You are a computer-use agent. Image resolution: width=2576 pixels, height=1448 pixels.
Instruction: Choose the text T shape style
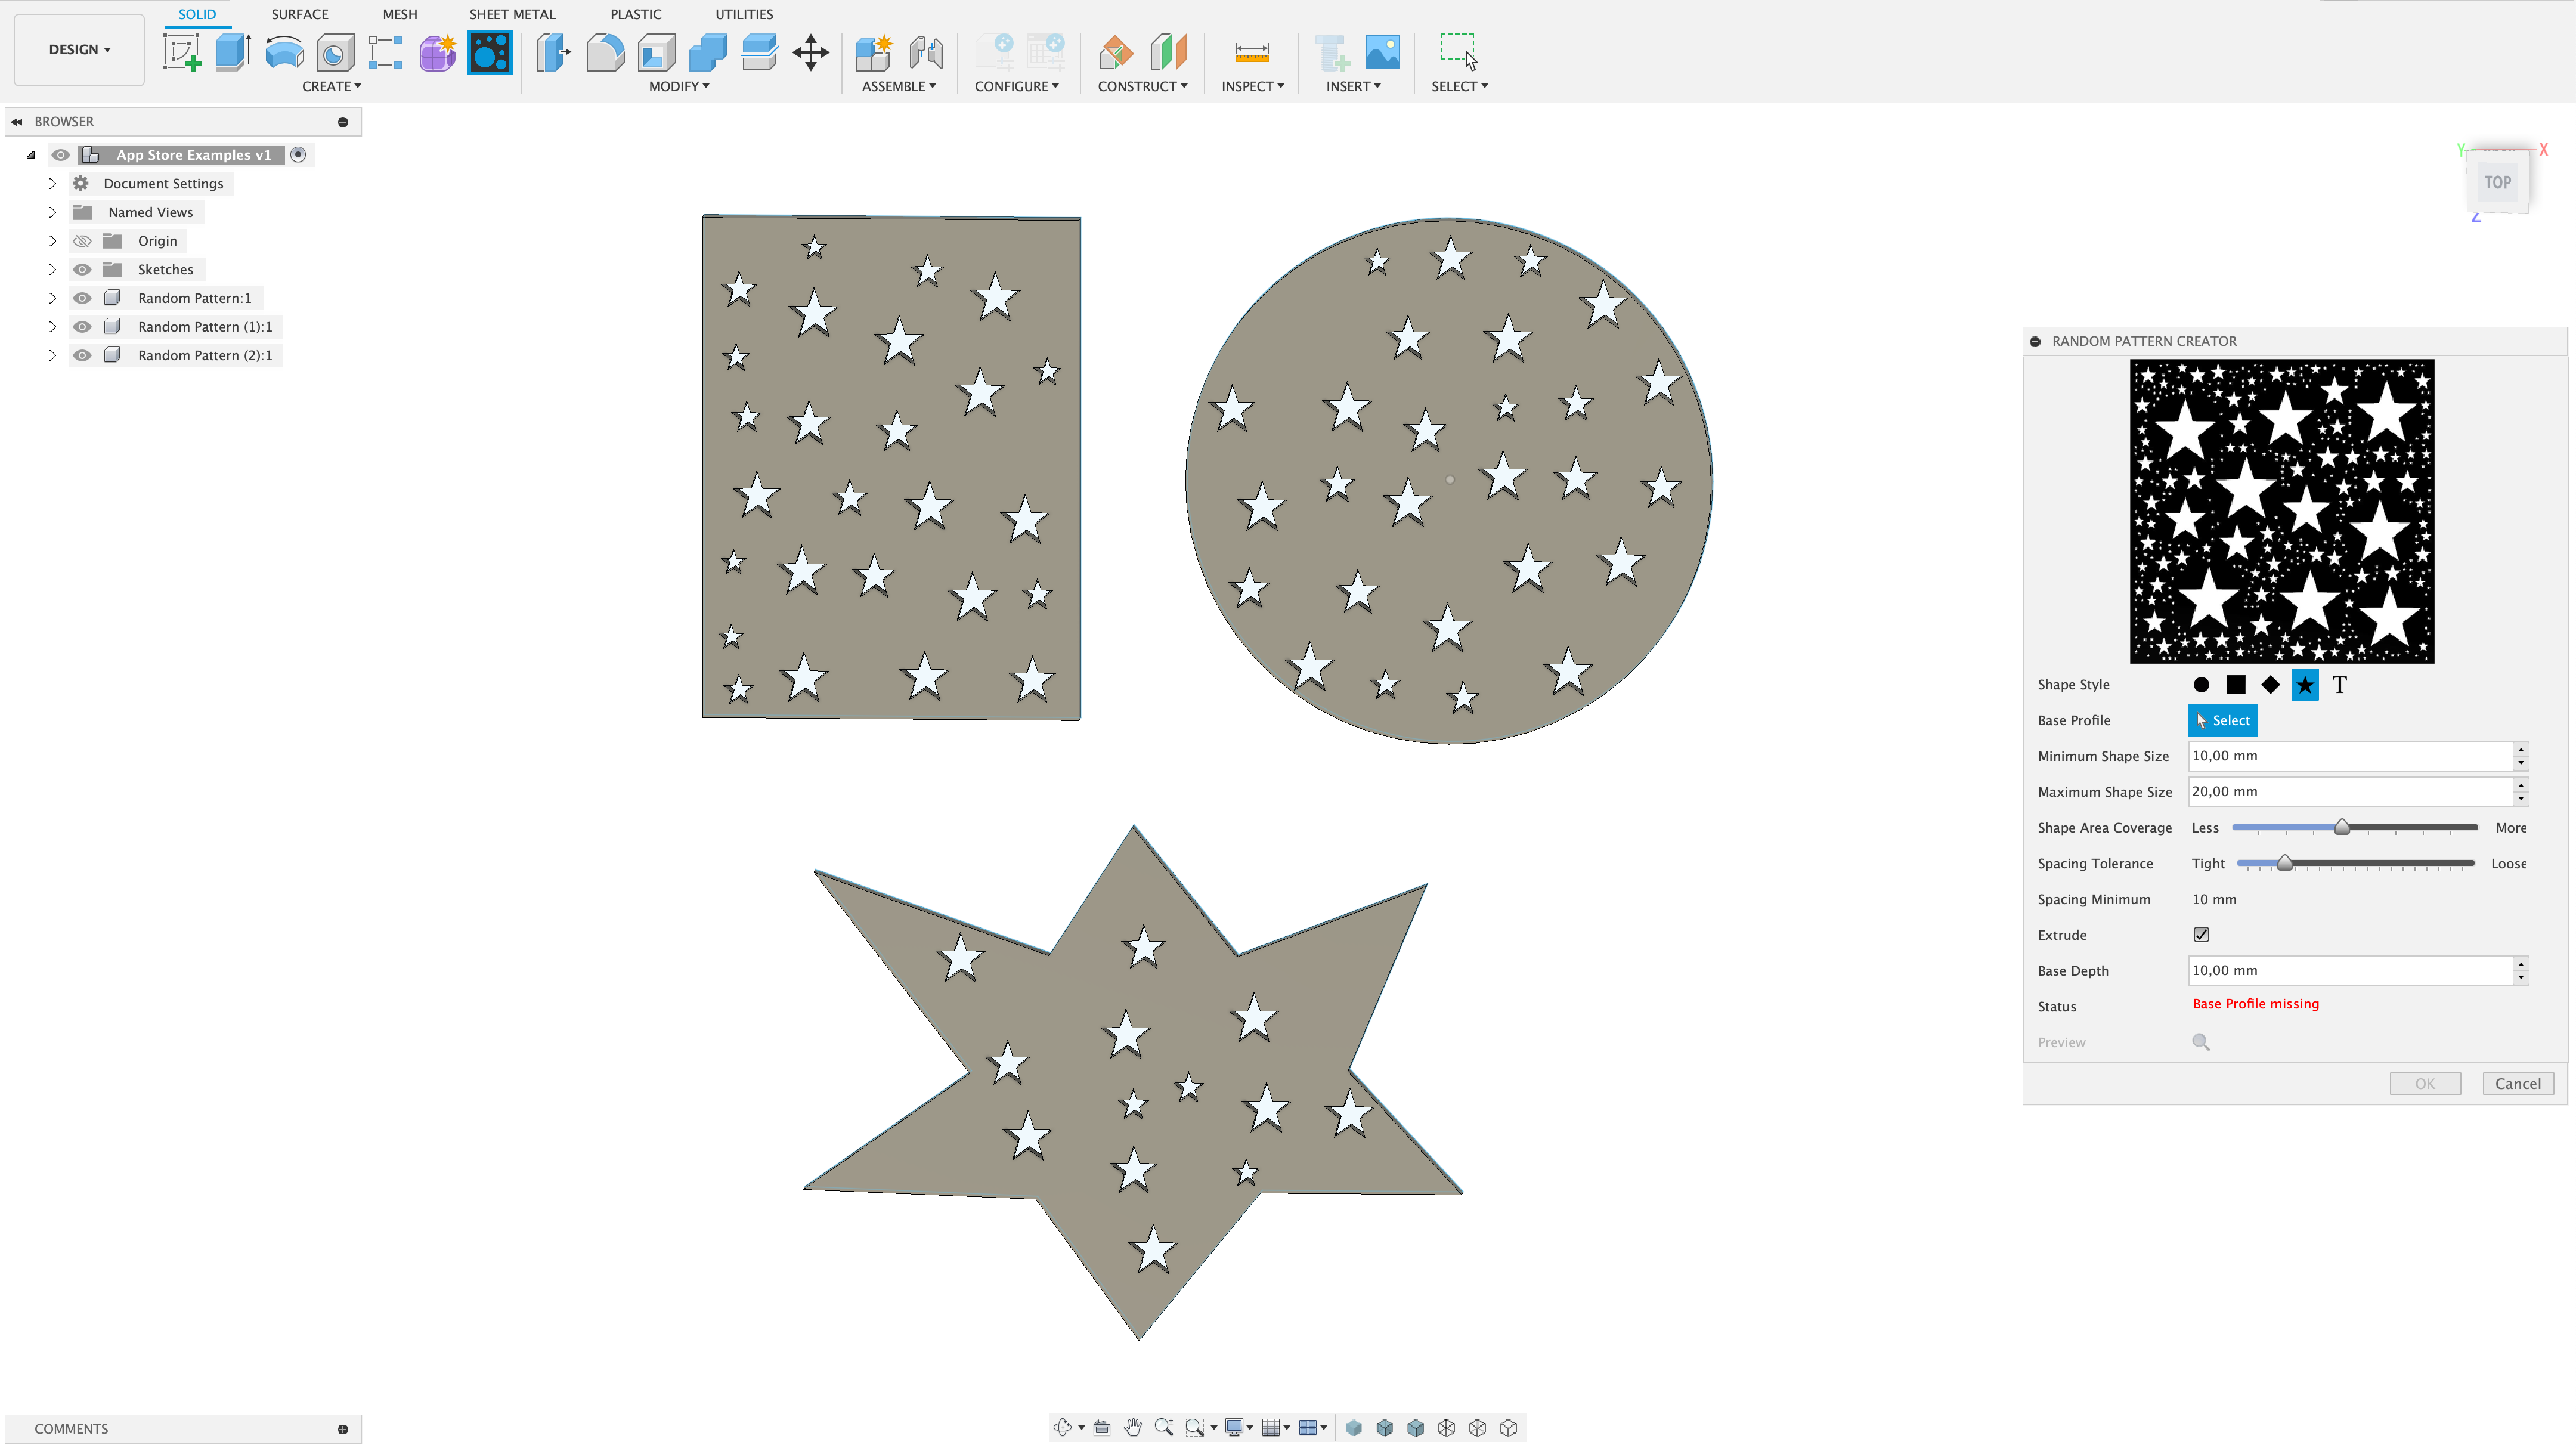coord(2339,685)
